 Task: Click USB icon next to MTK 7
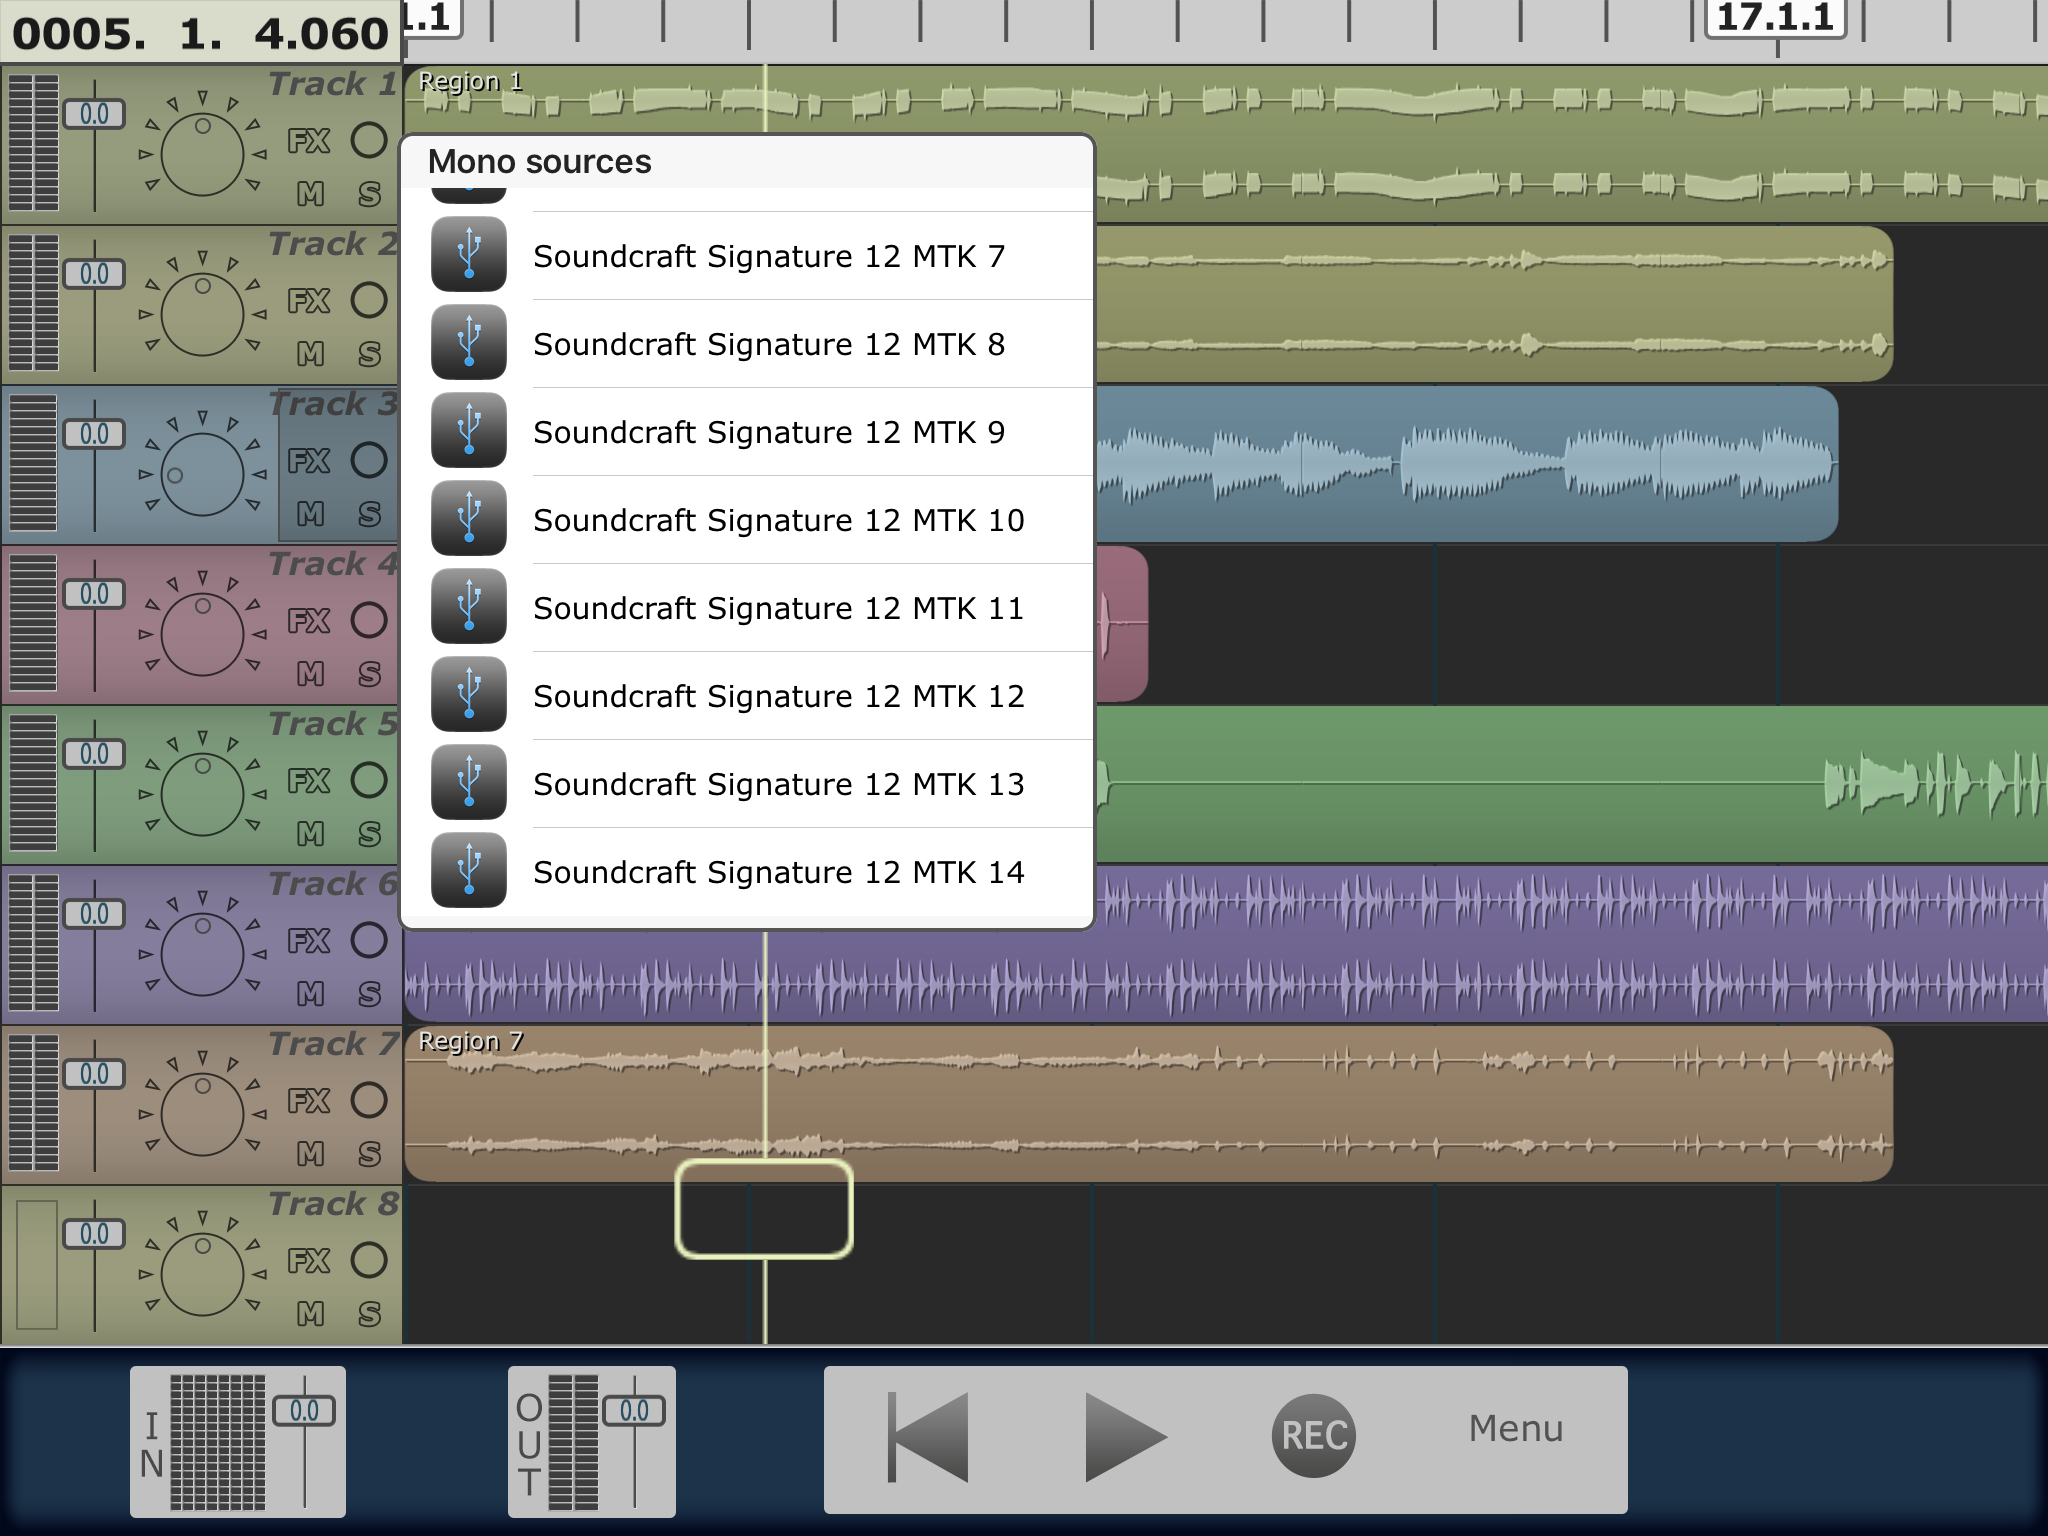coord(468,255)
